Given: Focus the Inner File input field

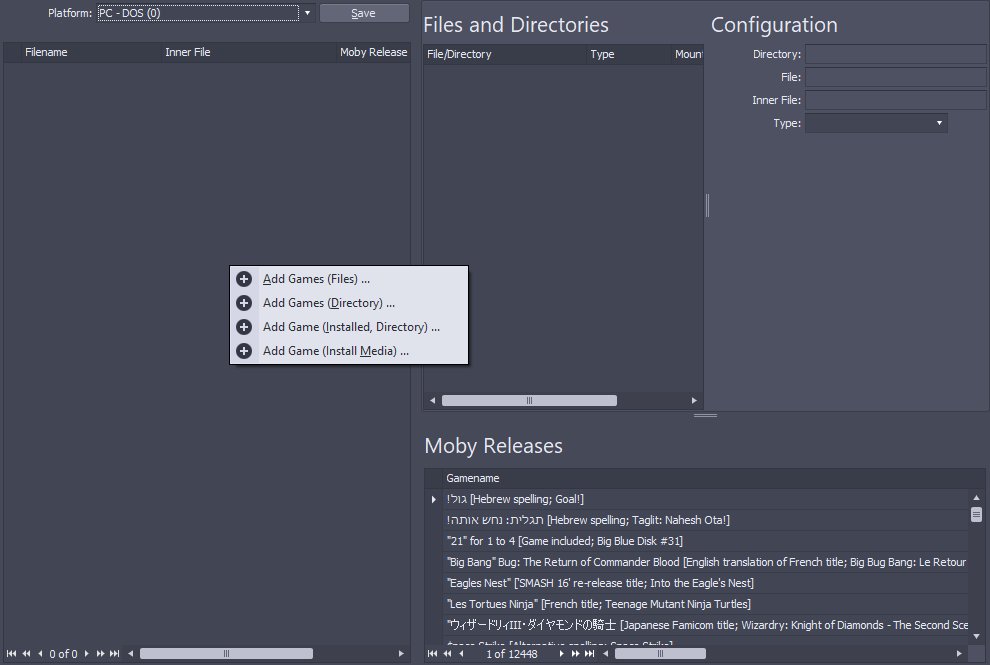Looking at the screenshot, I should [895, 100].
